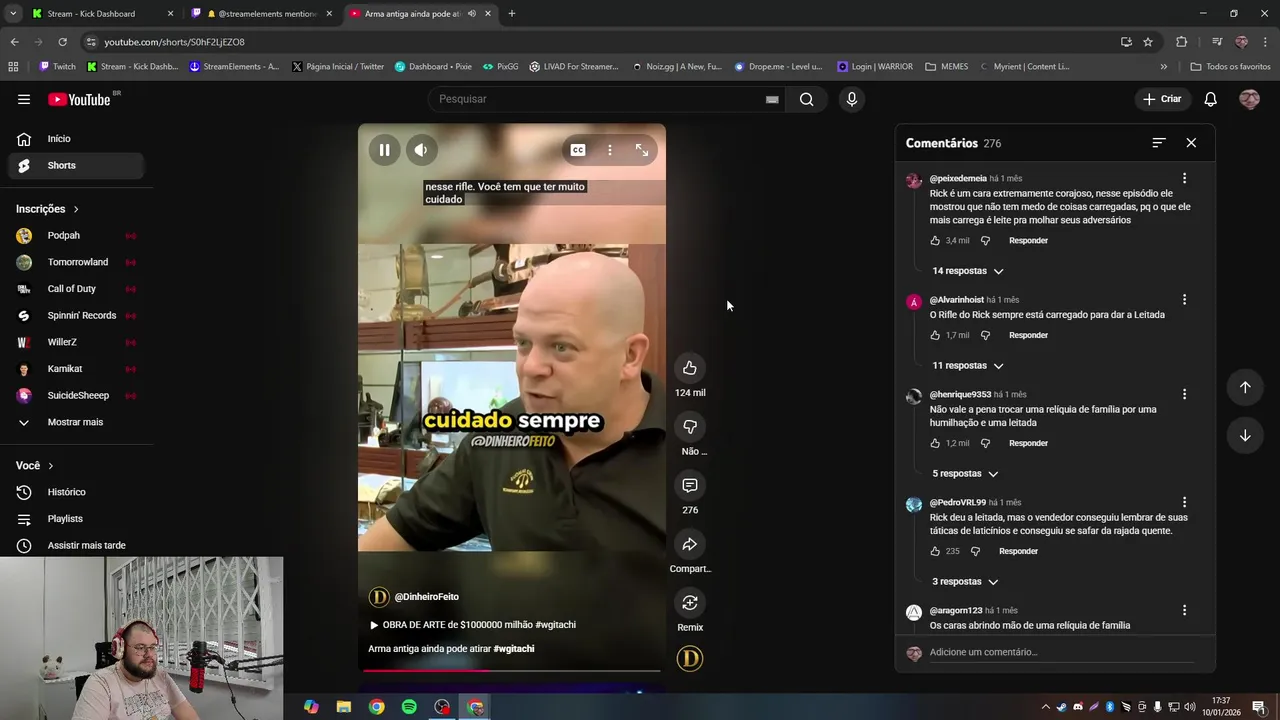Open the YouTube hamburger guide menu
Screen dimensions: 1280x720
(24, 99)
